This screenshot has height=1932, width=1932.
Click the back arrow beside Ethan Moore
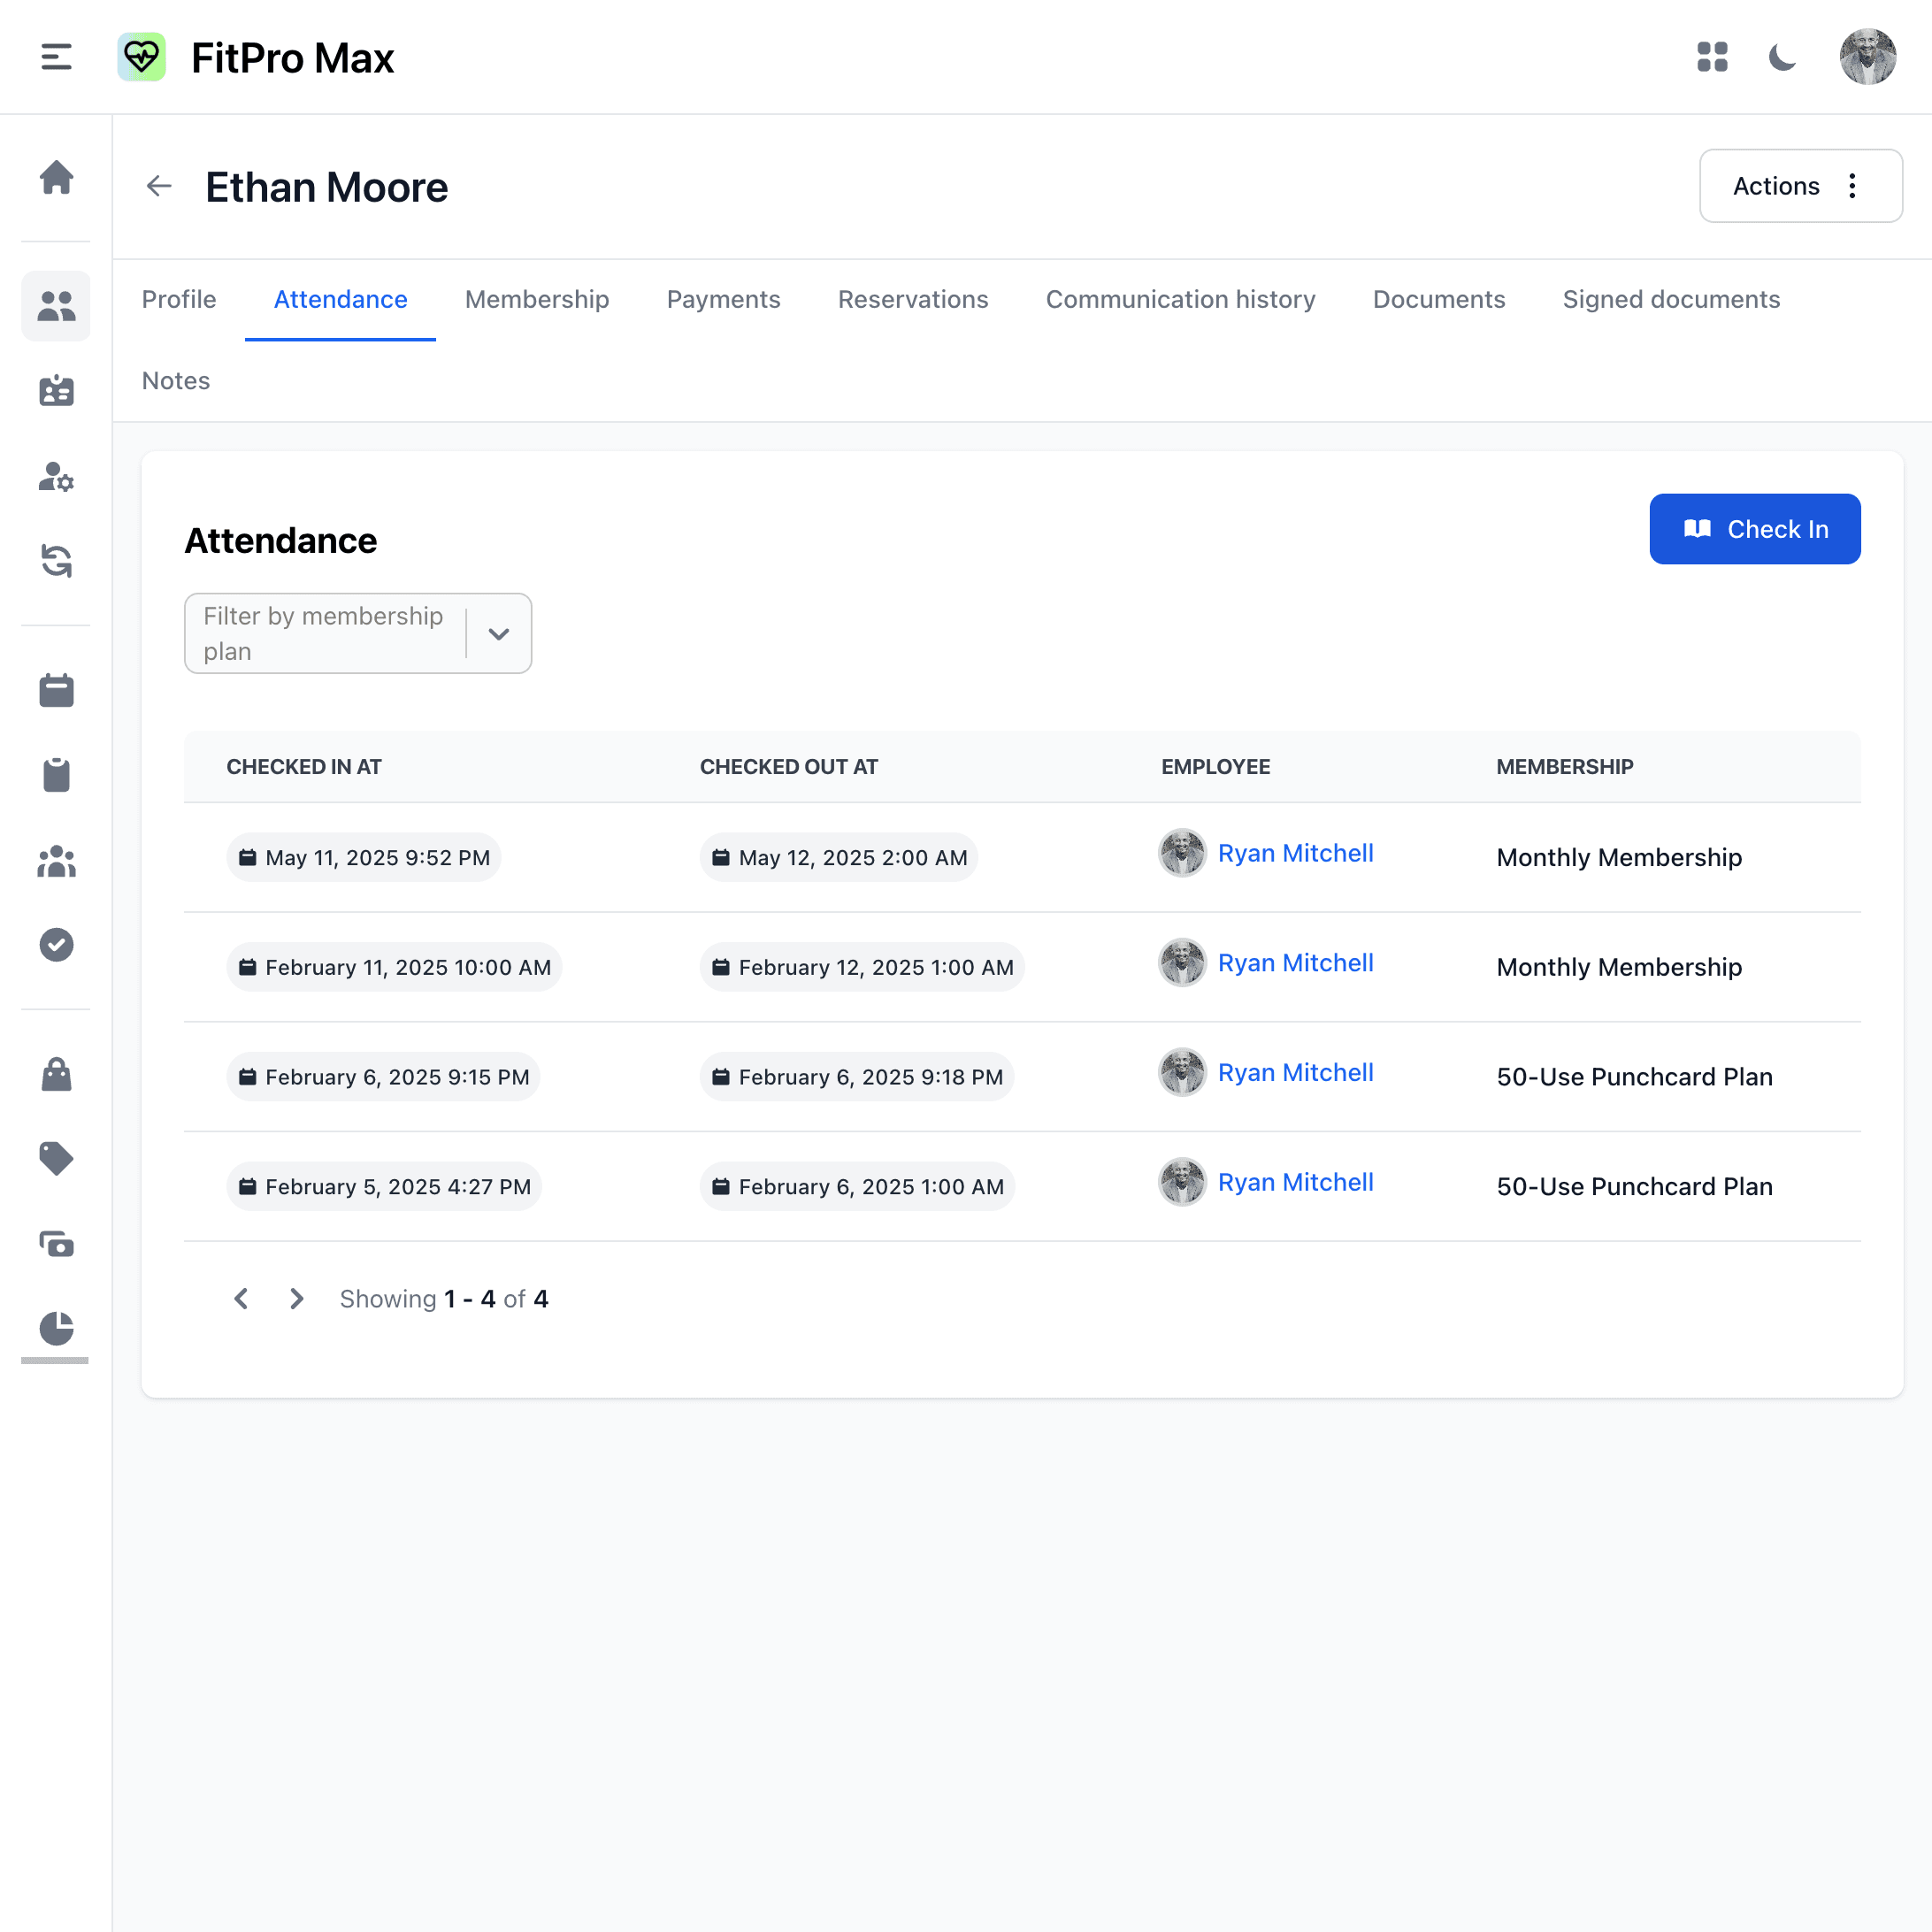point(159,186)
